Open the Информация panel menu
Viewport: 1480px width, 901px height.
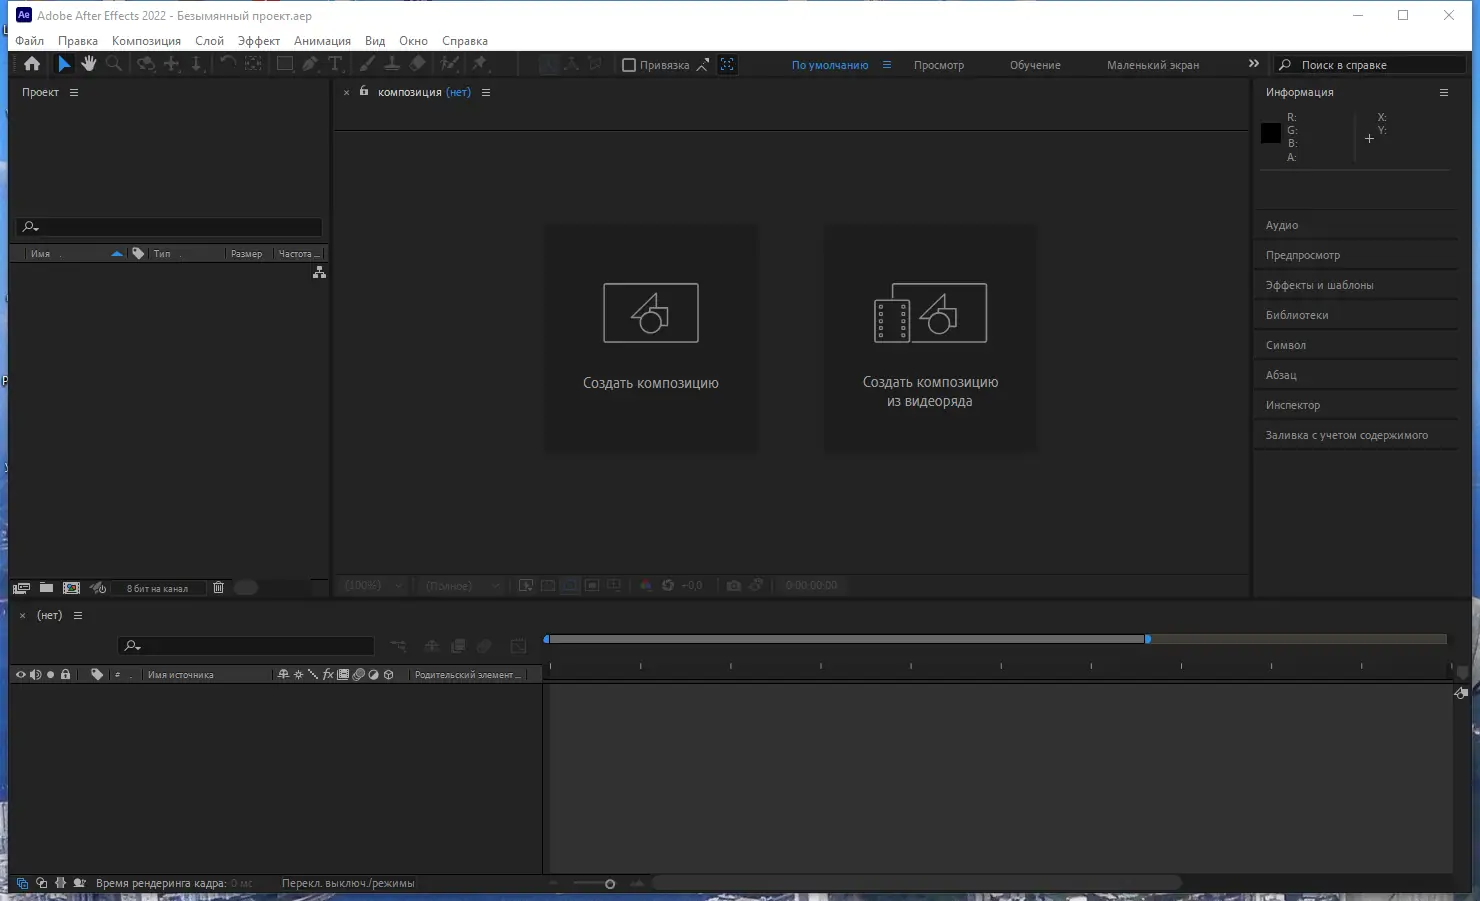point(1444,92)
